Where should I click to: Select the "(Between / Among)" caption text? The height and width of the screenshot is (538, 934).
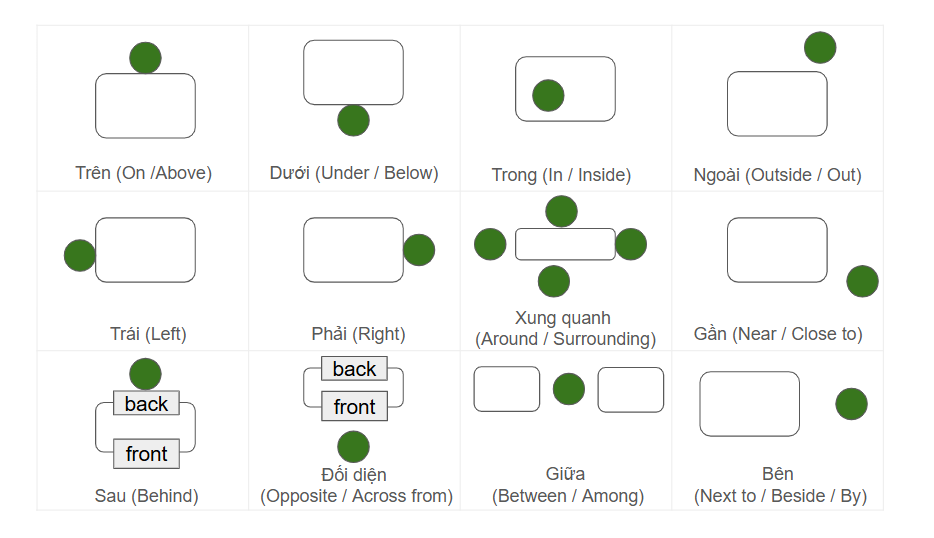tap(568, 496)
